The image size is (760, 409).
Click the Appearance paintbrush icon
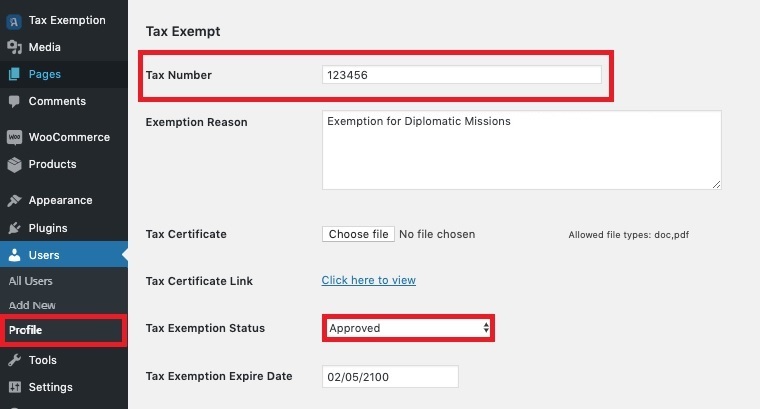tap(15, 200)
